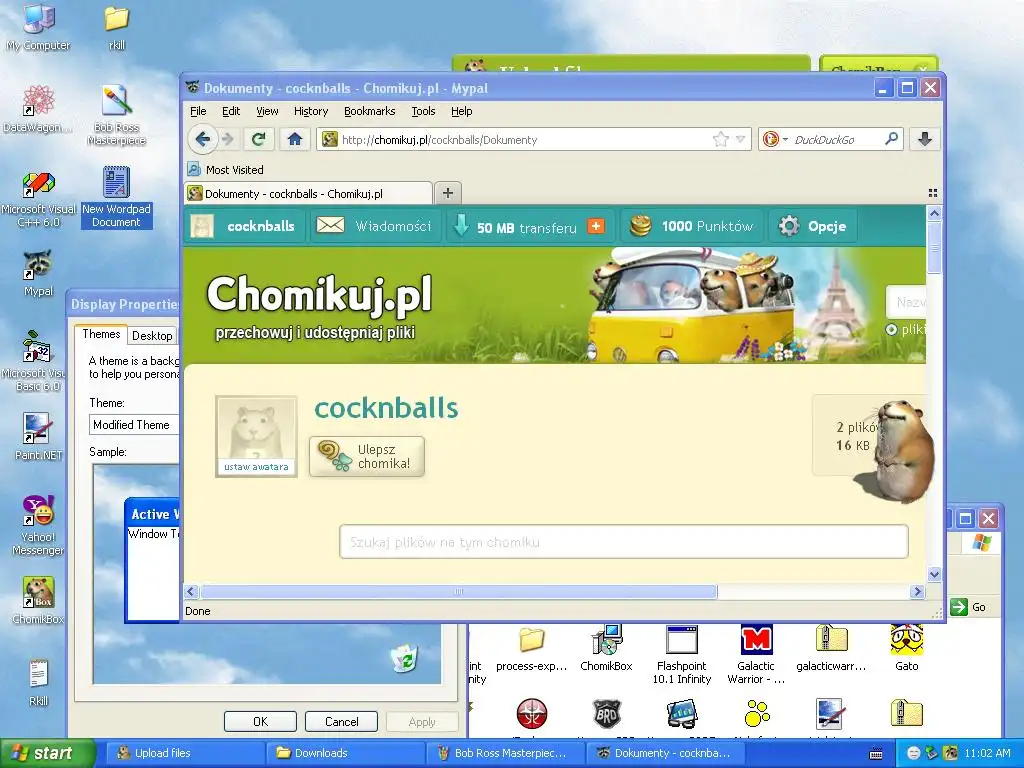This screenshot has width=1024, height=768.
Task: Open the 1000 Punktów coins icon
Action: pyautogui.click(x=640, y=226)
